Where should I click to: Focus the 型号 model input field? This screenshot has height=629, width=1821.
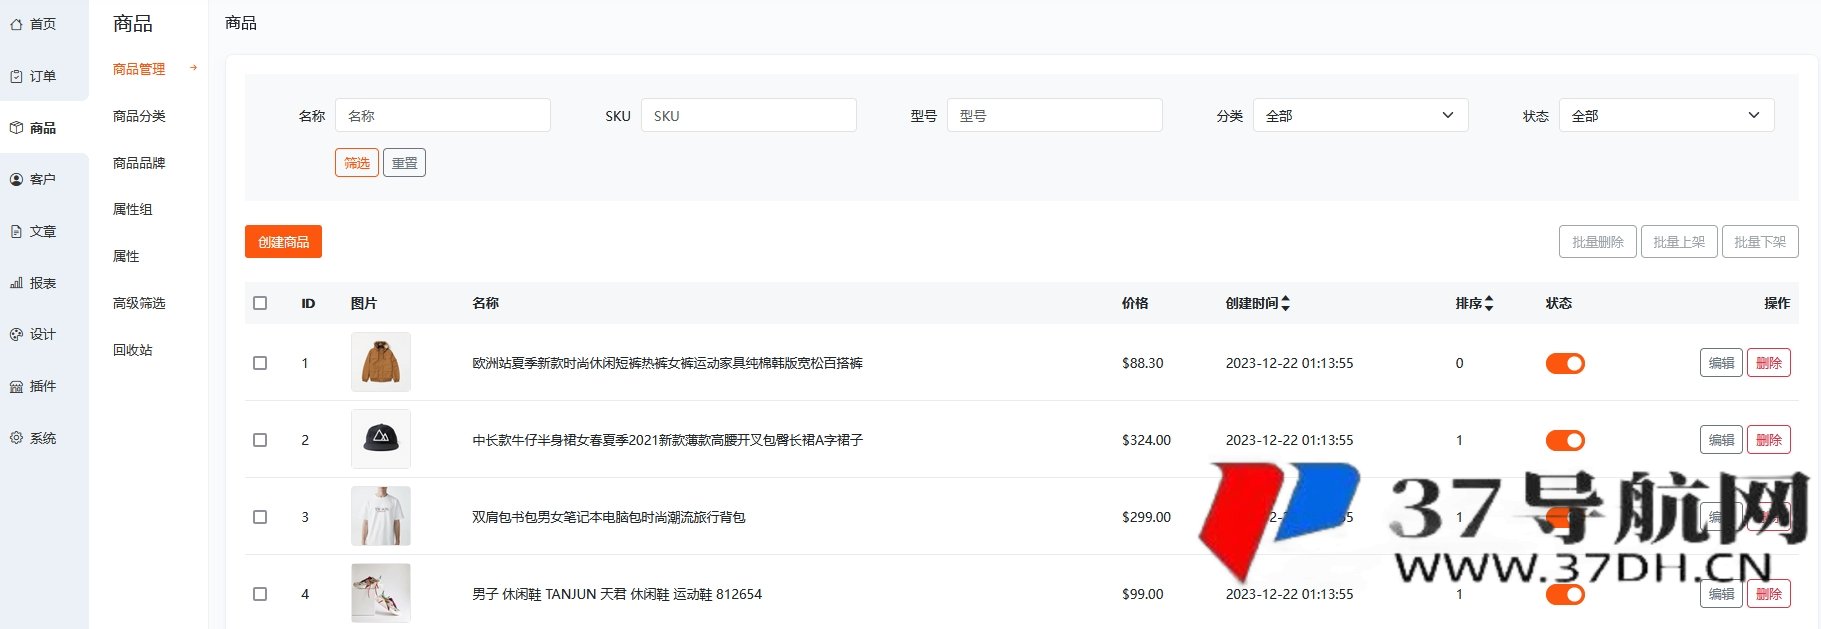pyautogui.click(x=1055, y=115)
